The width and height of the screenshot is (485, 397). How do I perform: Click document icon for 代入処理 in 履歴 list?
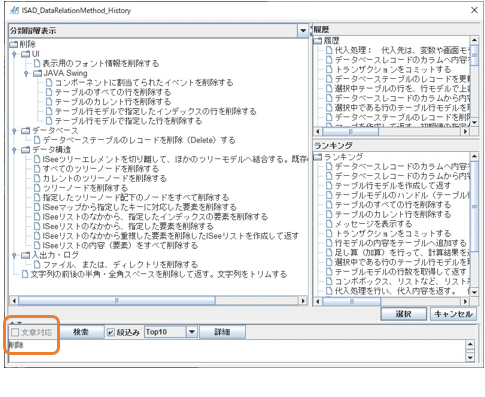coord(329,50)
